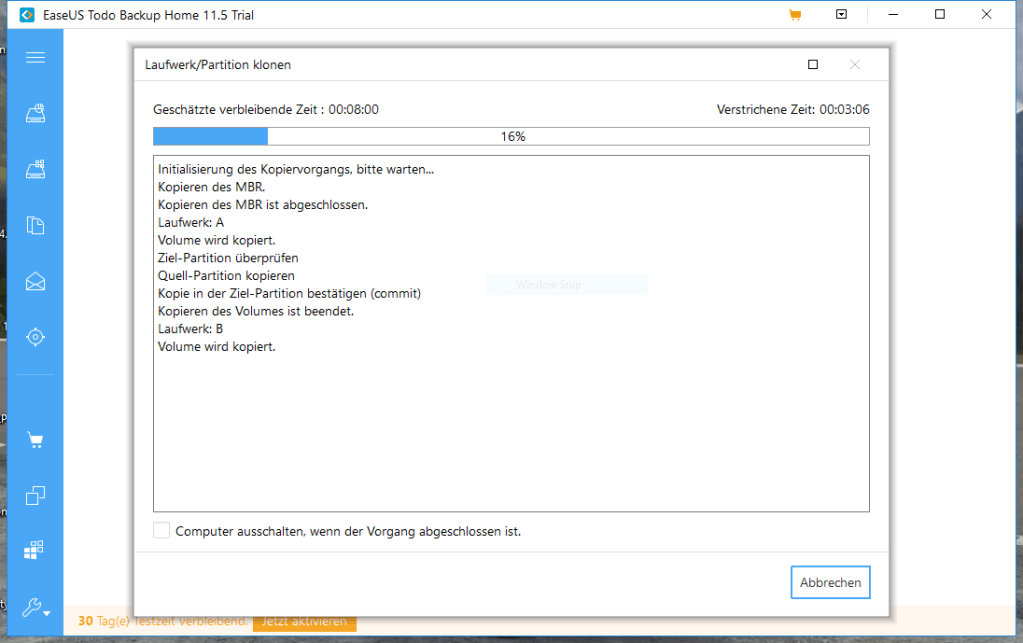Open the hamburger menu in the sidebar

(x=35, y=57)
